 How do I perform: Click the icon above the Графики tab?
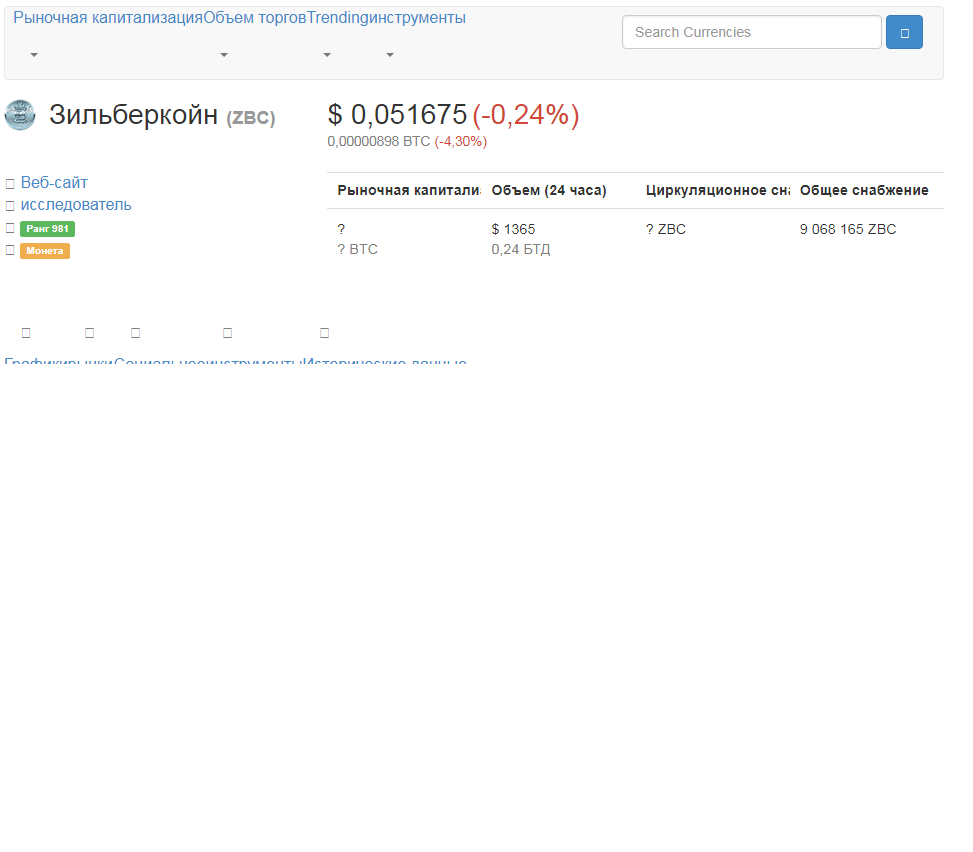click(x=26, y=333)
